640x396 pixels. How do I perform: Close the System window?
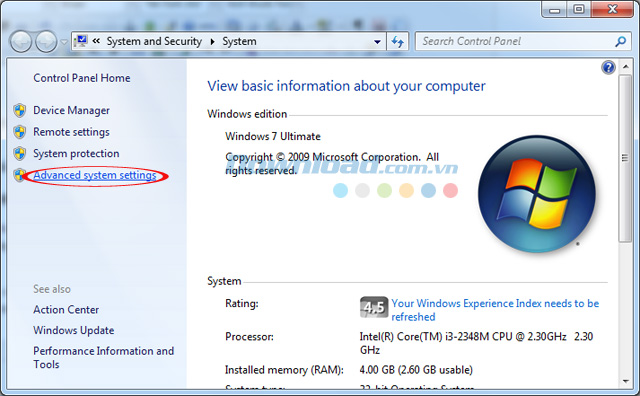coord(612,9)
